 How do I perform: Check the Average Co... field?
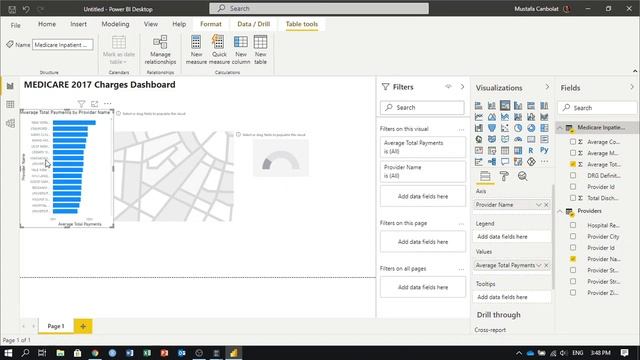573,142
